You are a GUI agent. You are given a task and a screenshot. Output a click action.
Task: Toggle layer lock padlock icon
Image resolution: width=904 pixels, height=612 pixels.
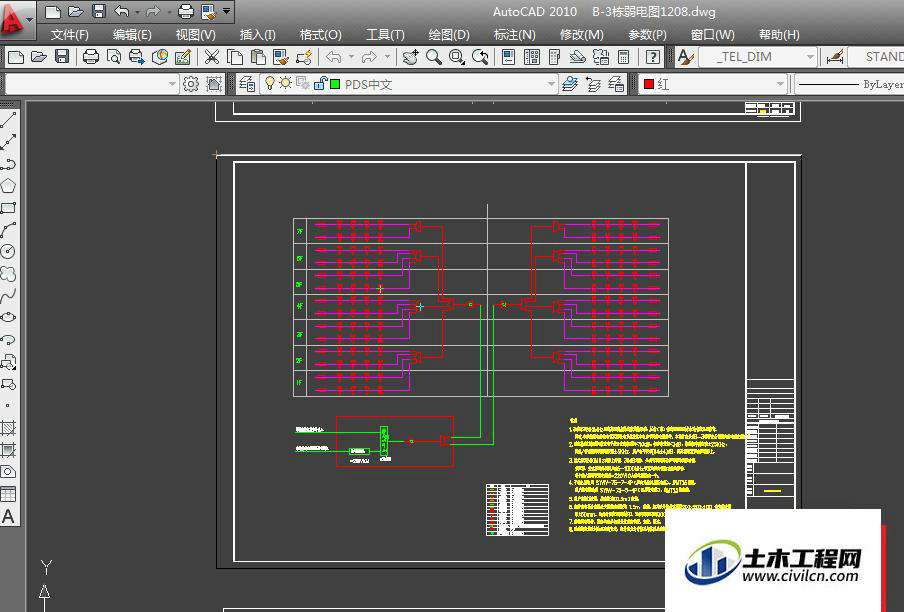coord(320,84)
